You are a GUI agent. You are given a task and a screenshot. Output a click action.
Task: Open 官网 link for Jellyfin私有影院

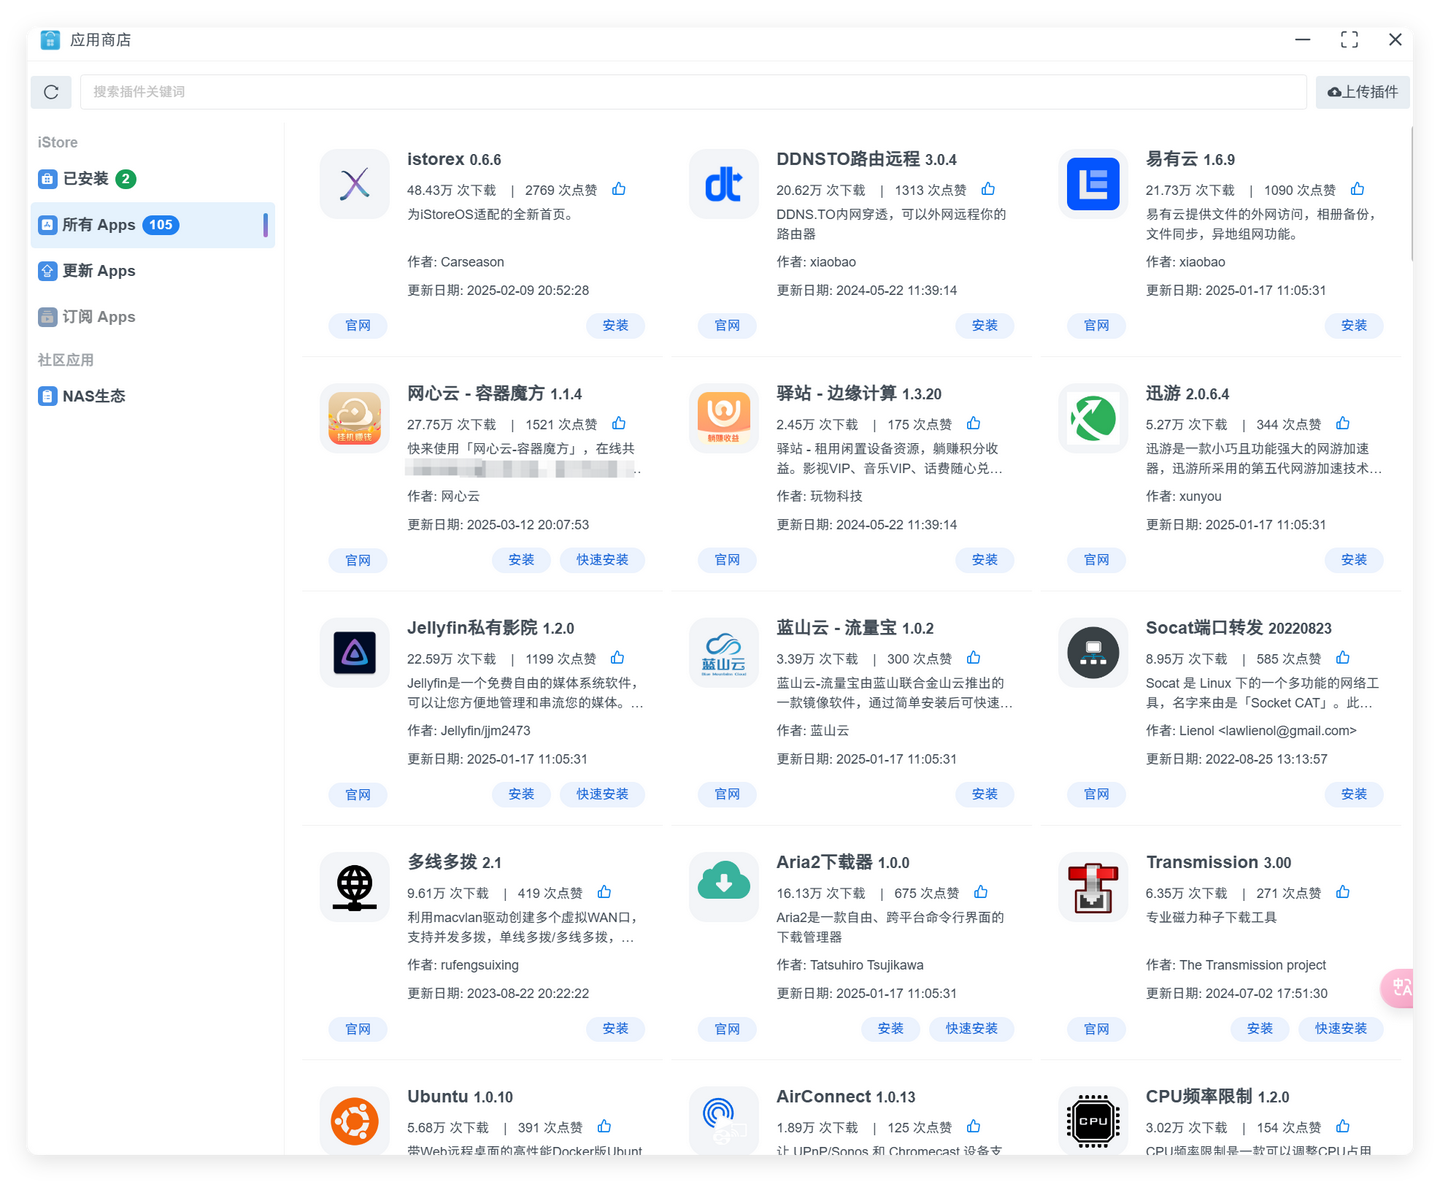point(358,794)
